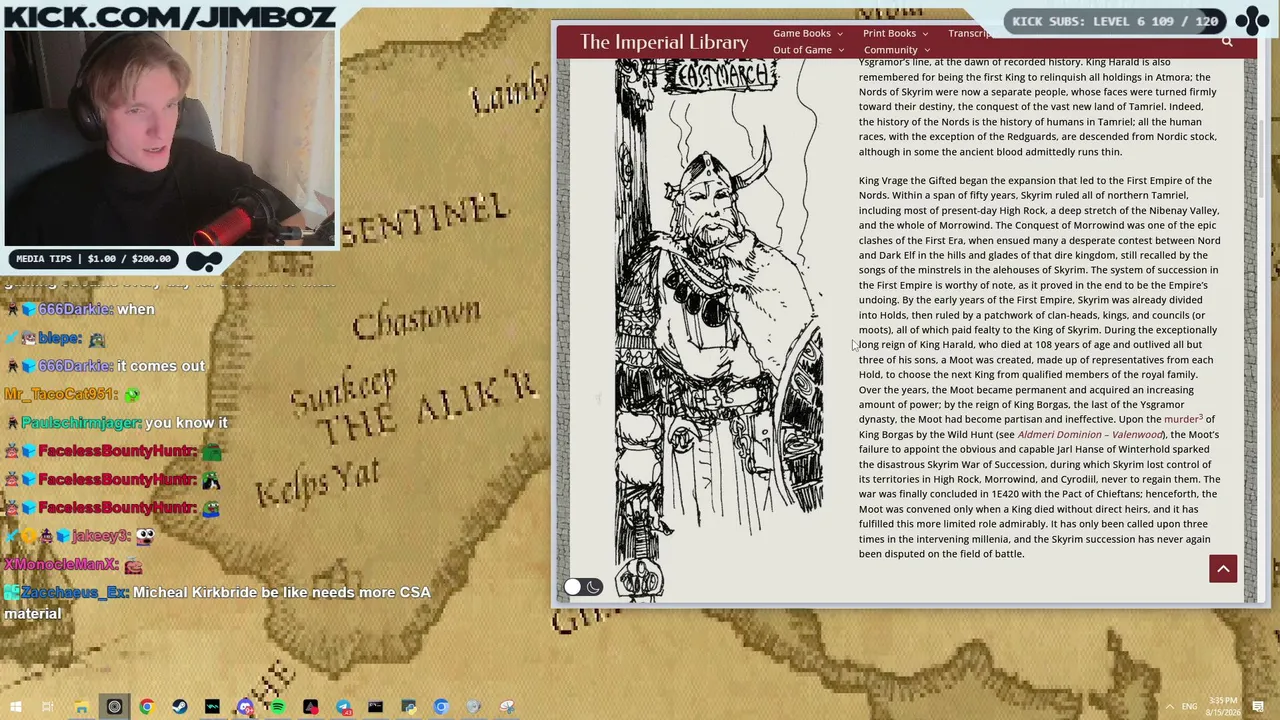Open the teal waveform app on taskbar
Image resolution: width=1280 pixels, height=720 pixels.
pyautogui.click(x=212, y=707)
